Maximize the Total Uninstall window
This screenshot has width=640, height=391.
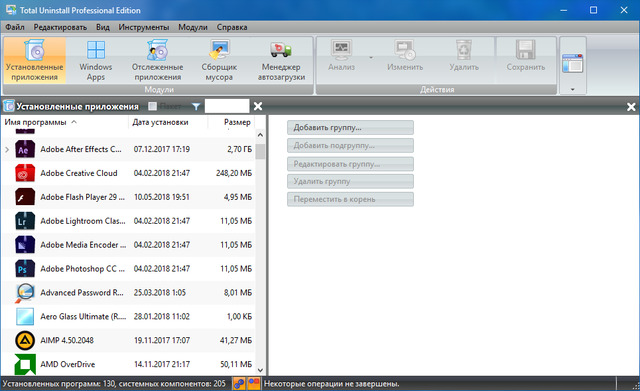[x=593, y=10]
